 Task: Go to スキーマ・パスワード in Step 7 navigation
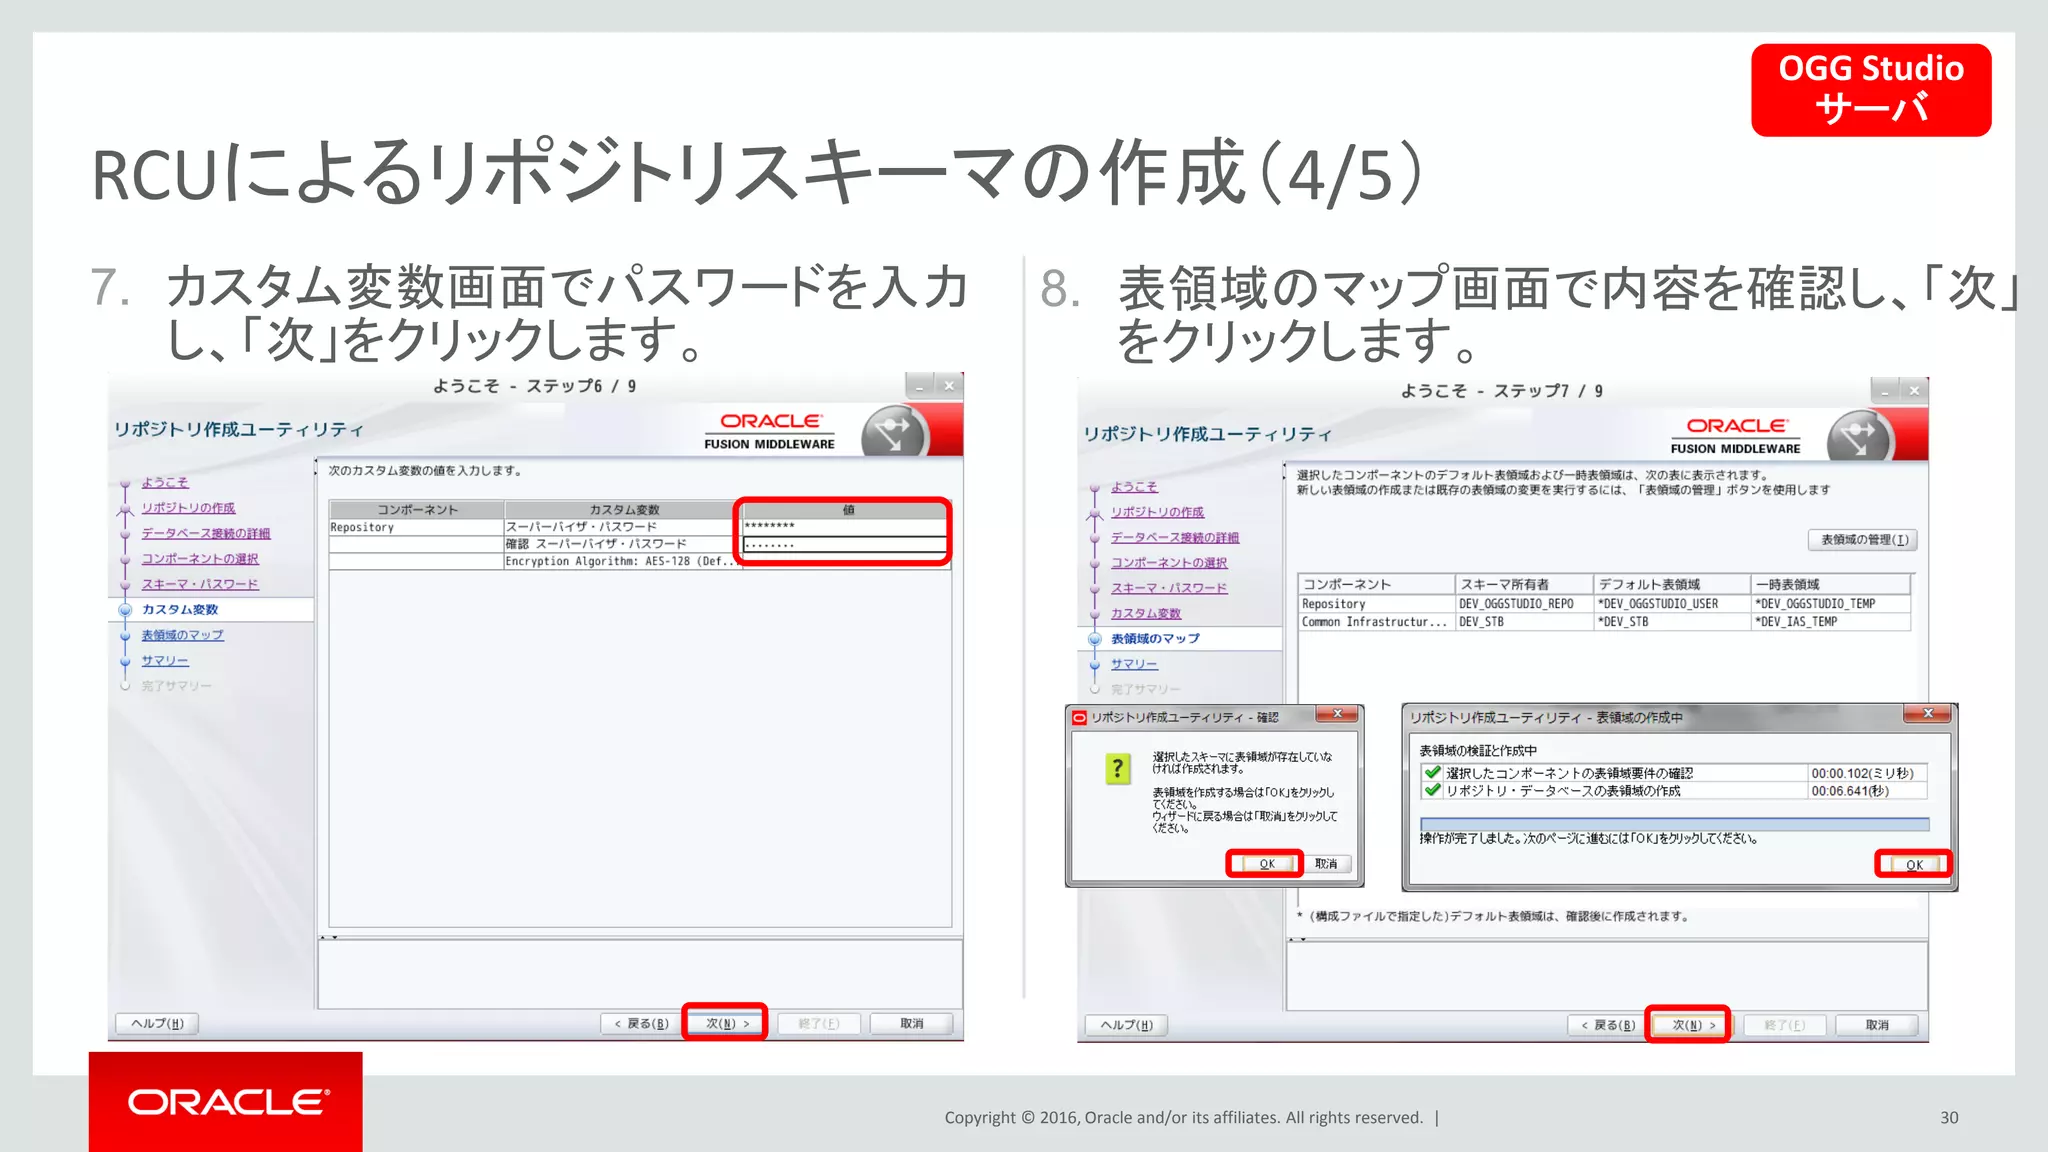[x=1169, y=588]
